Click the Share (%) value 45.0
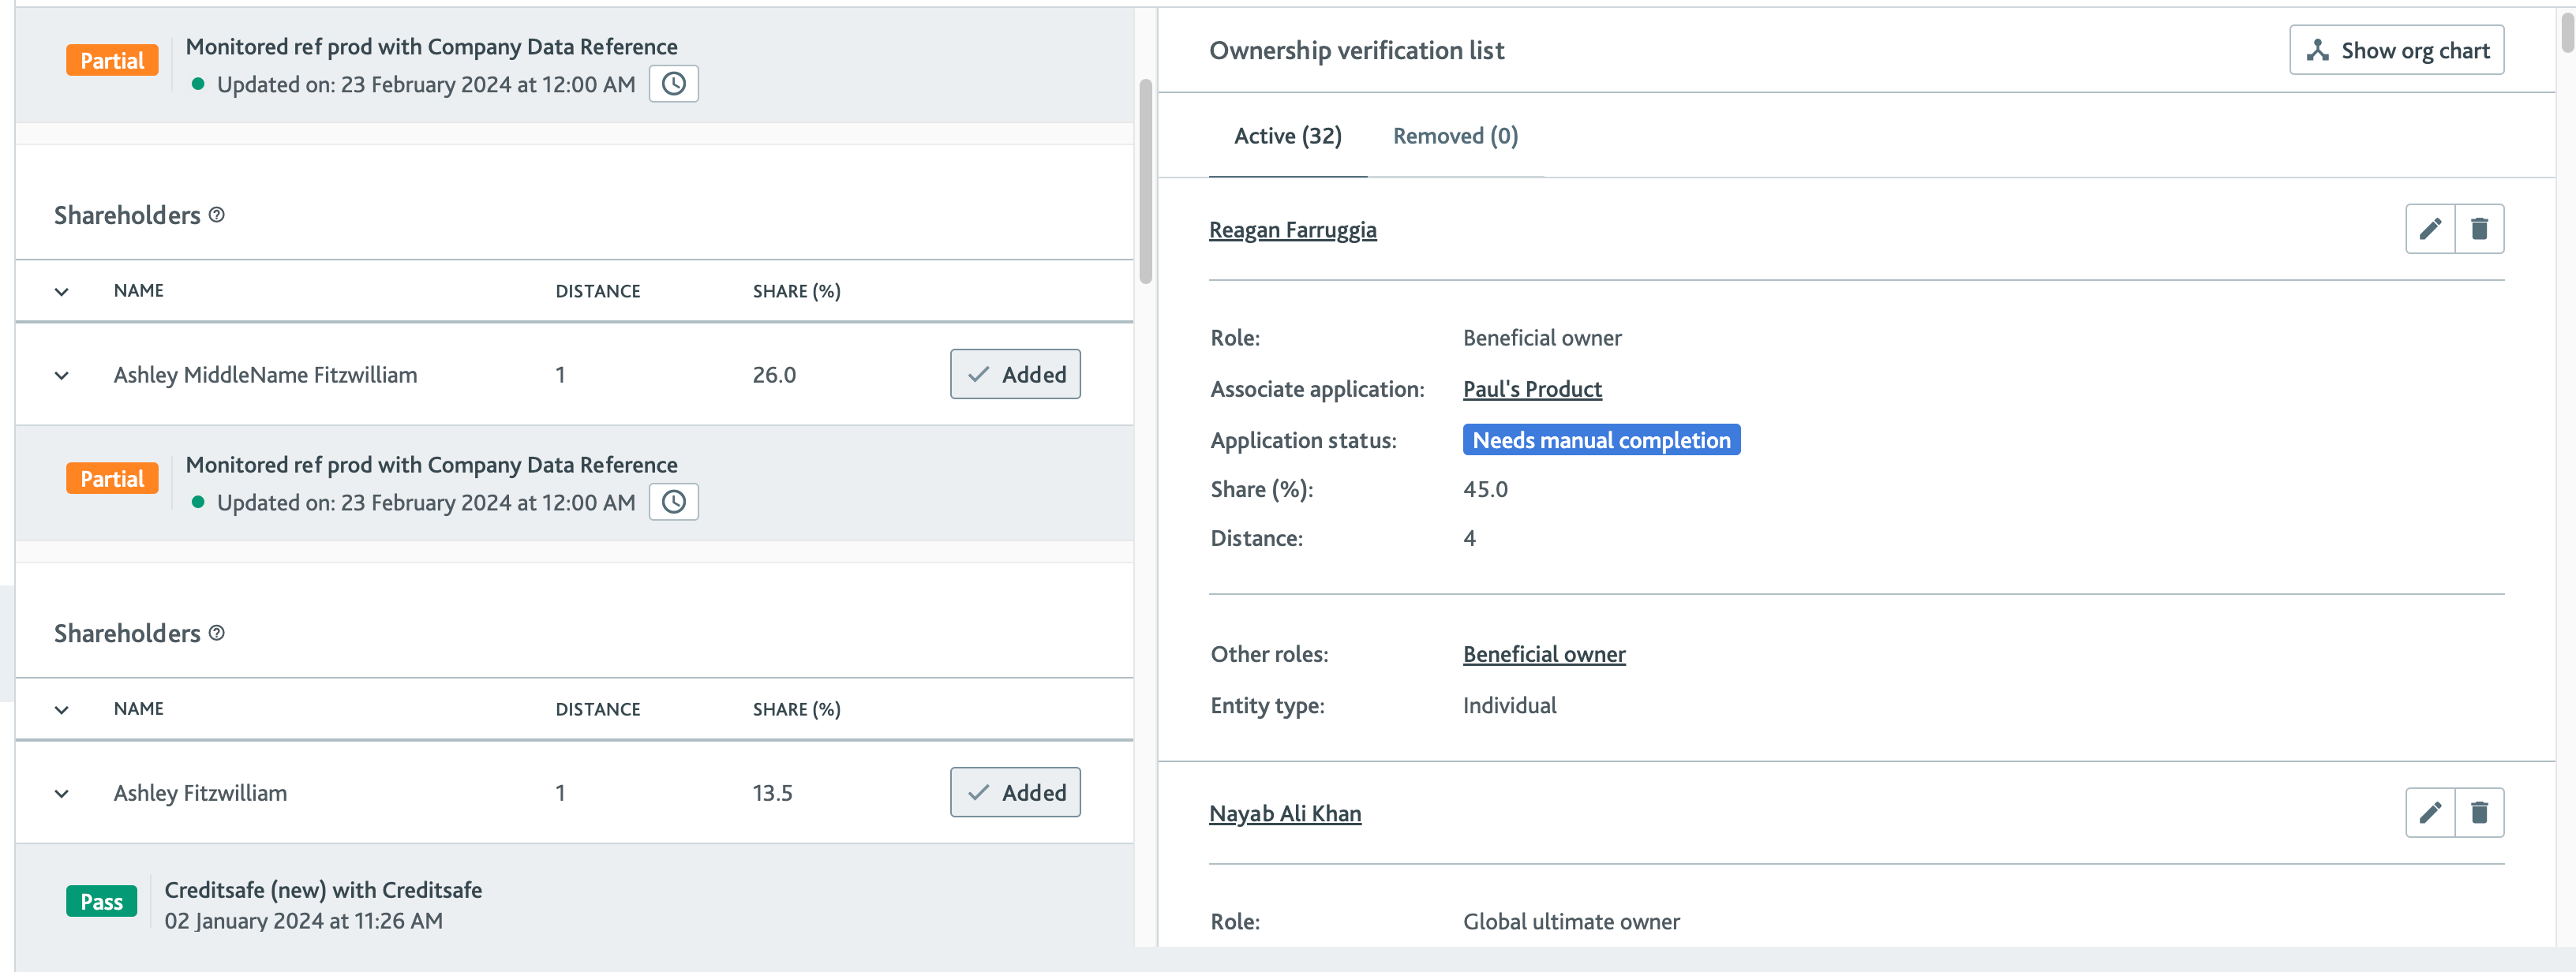This screenshot has height=972, width=2576. pyautogui.click(x=1485, y=489)
